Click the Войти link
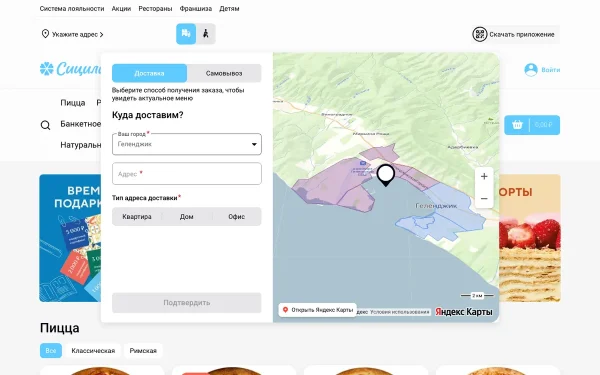Screen dimensions: 600x375 [551, 70]
